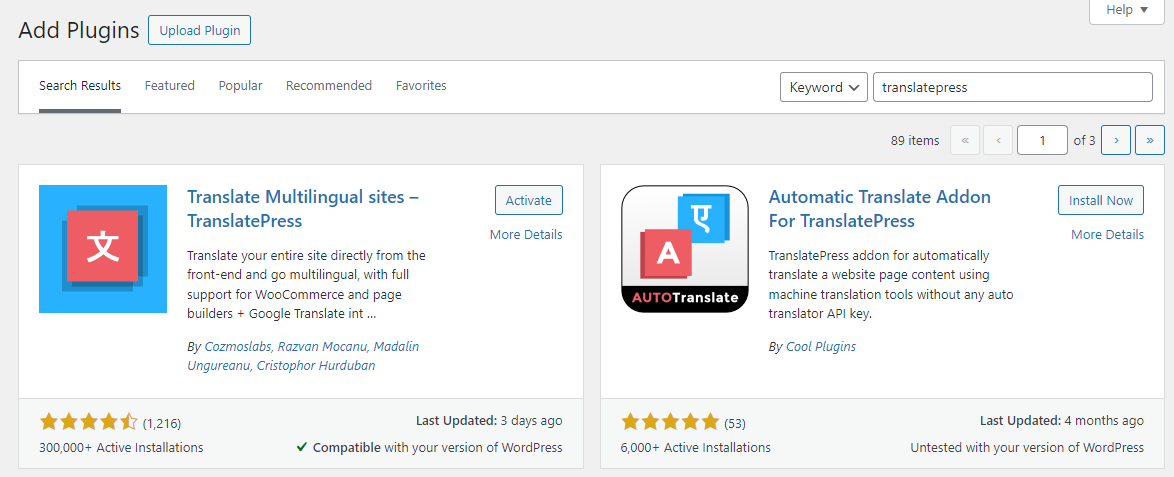
Task: Click the TranslatePress plugin icon
Action: 103,249
